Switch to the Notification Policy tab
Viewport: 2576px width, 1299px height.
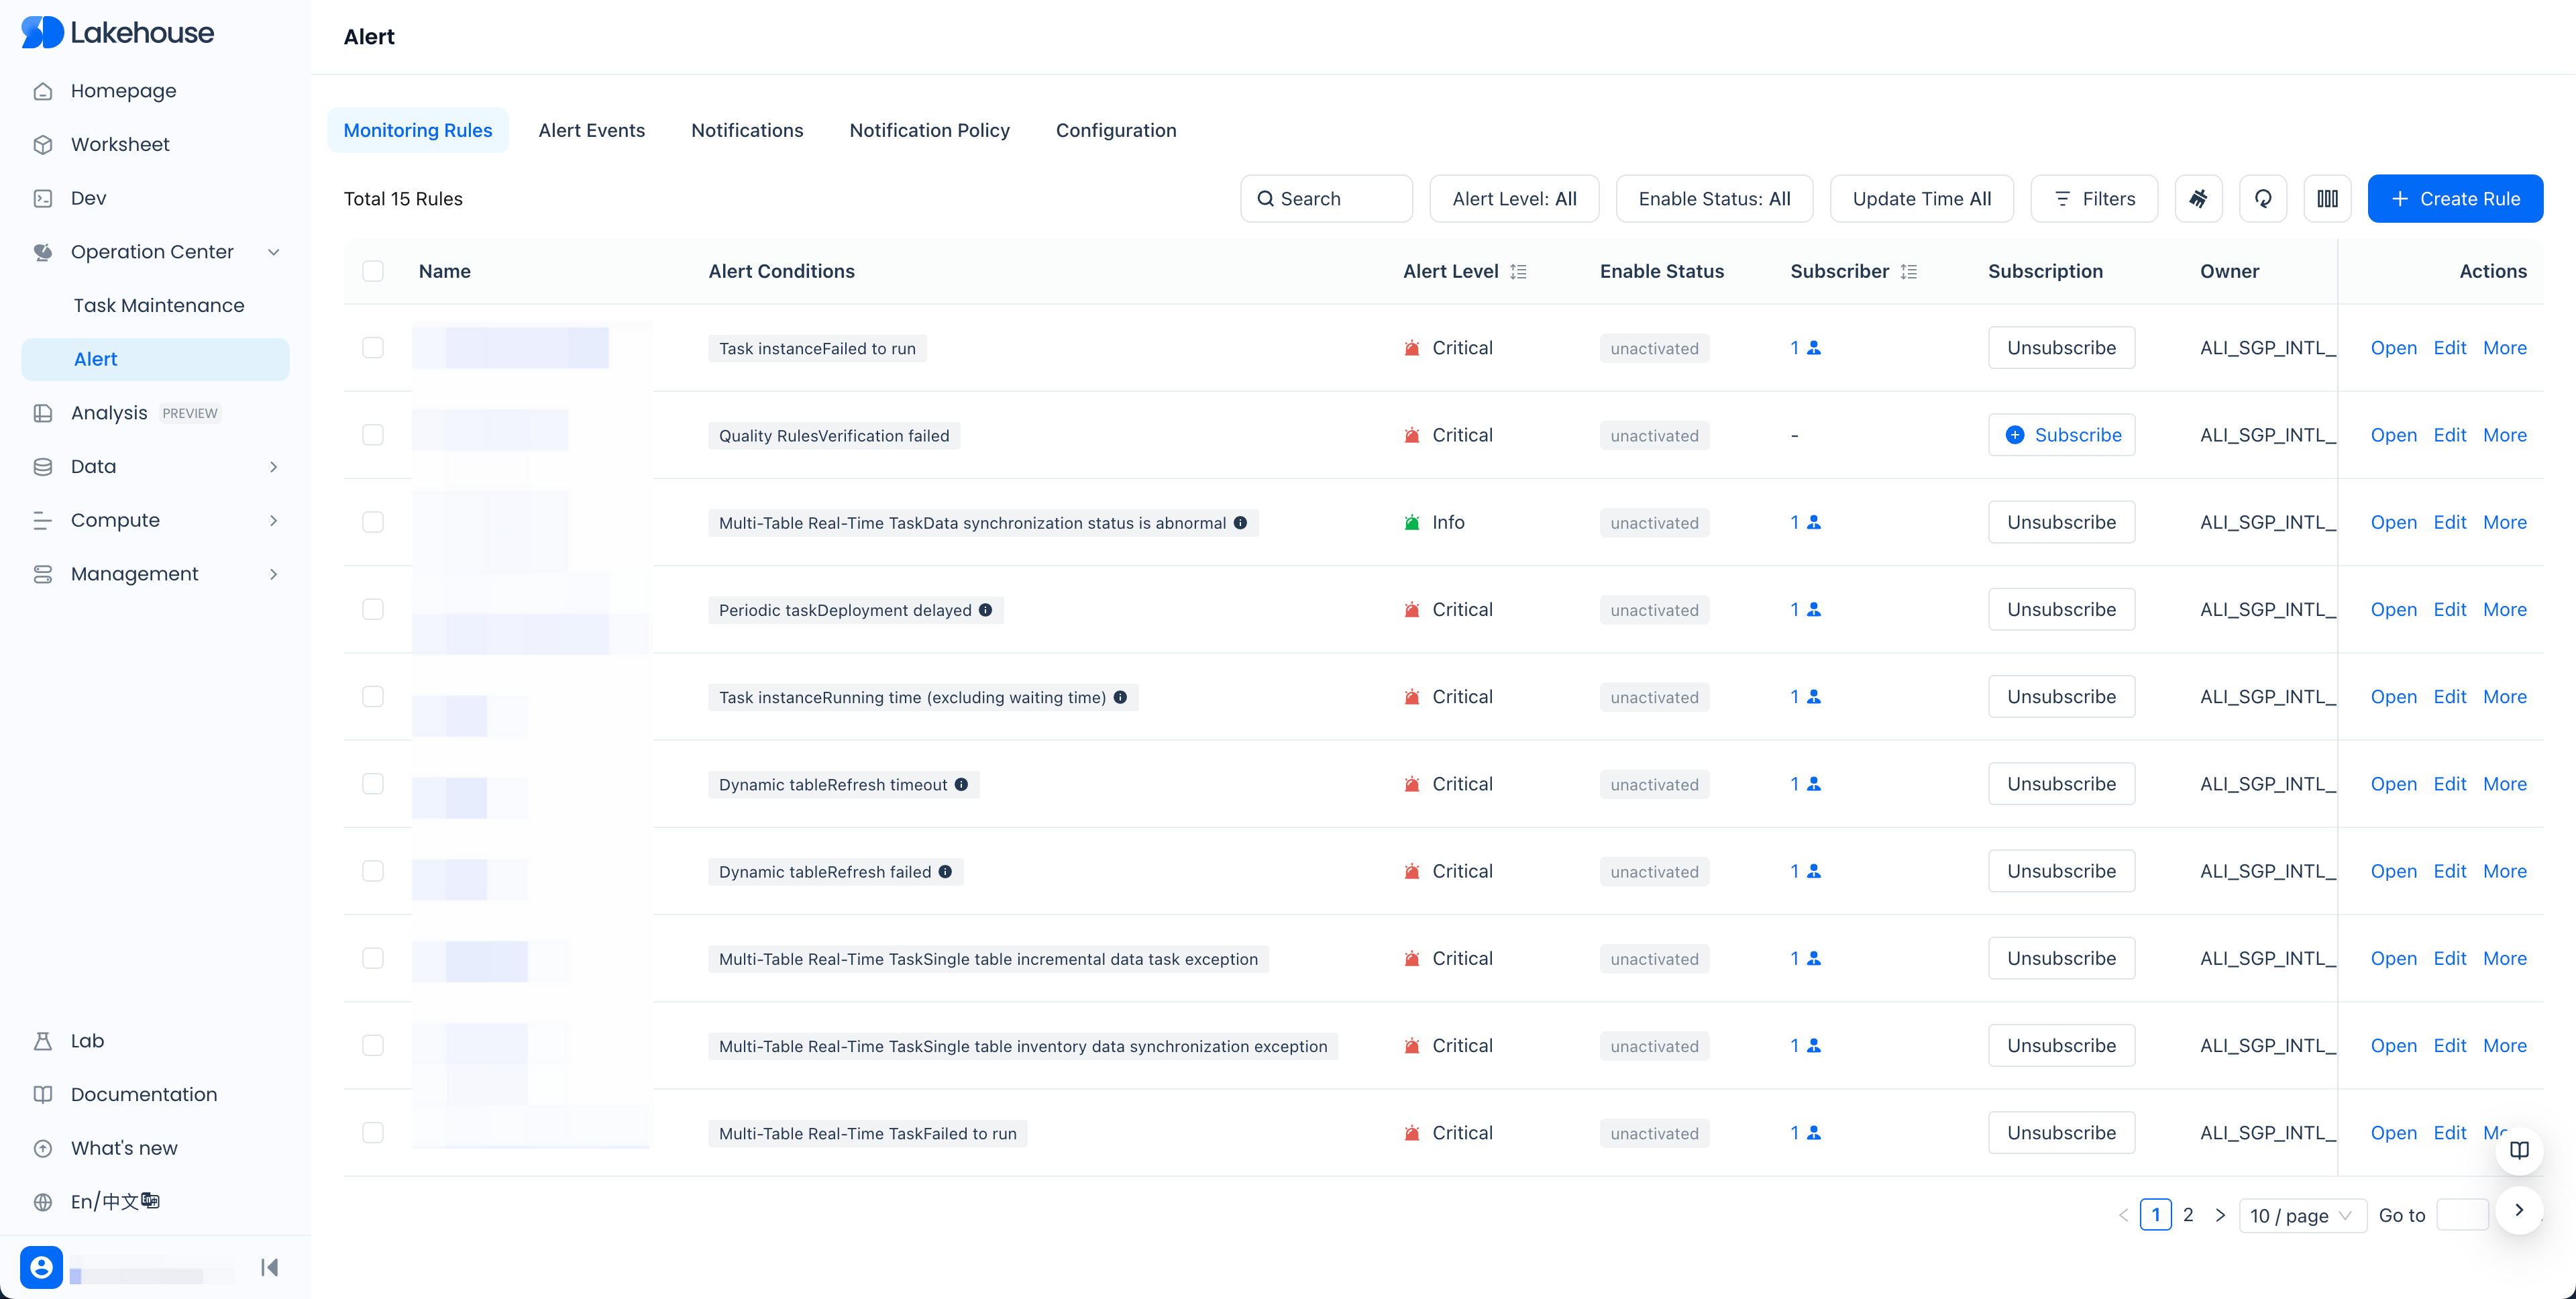(x=929, y=130)
